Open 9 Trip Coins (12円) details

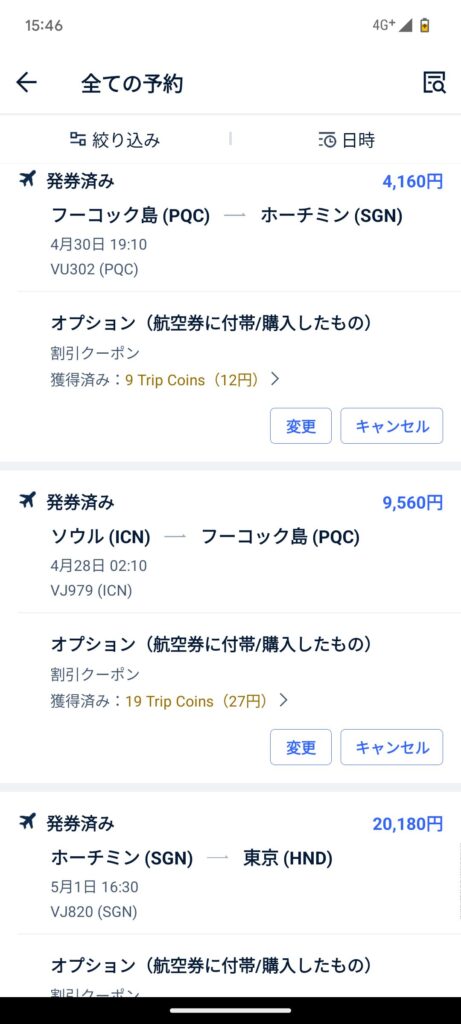(x=192, y=379)
